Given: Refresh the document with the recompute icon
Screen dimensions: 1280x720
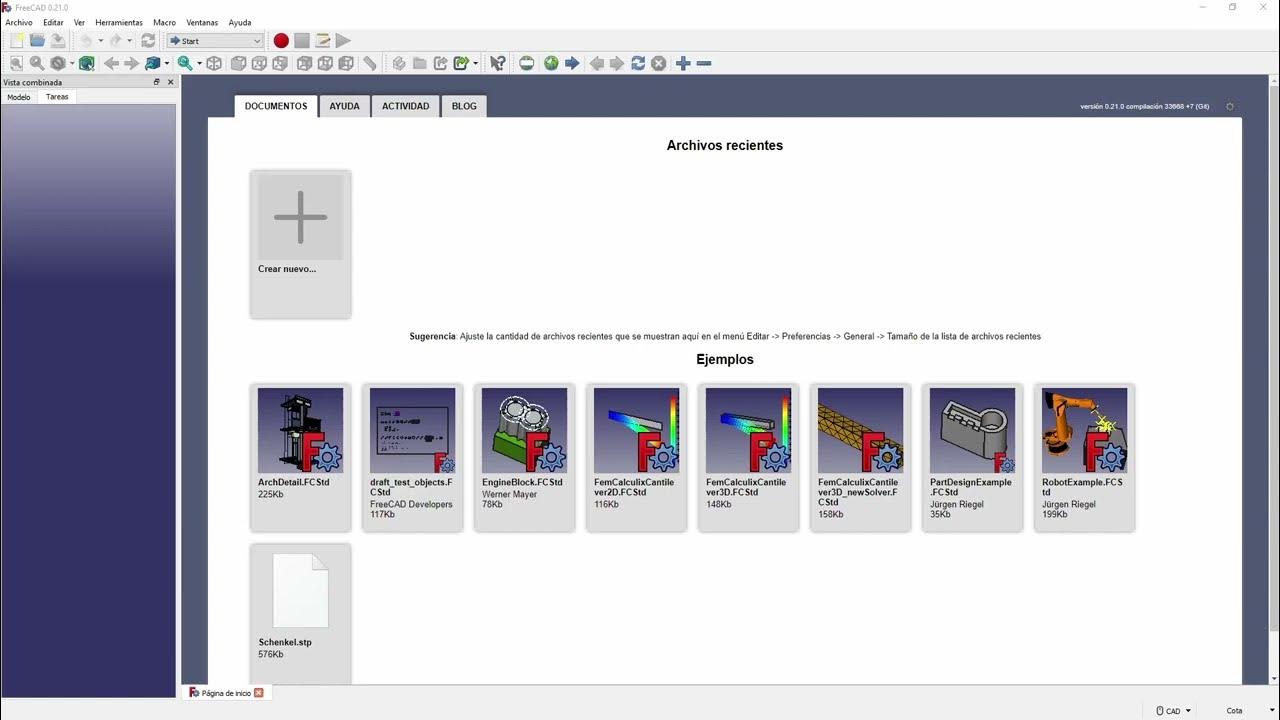Looking at the screenshot, I should 148,41.
